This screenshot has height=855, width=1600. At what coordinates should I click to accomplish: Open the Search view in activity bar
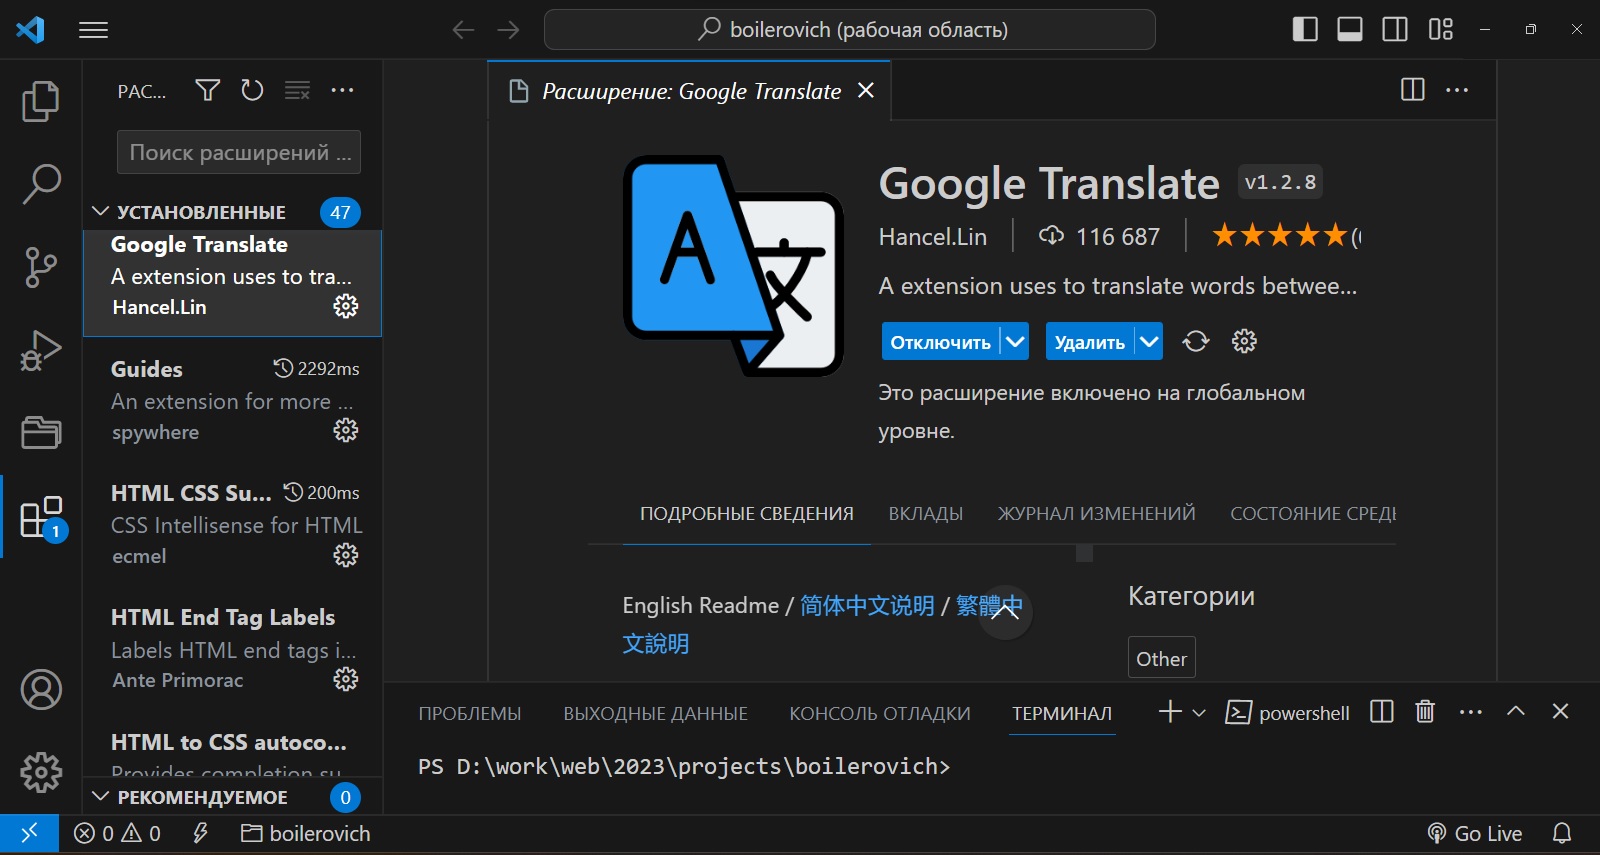click(41, 184)
